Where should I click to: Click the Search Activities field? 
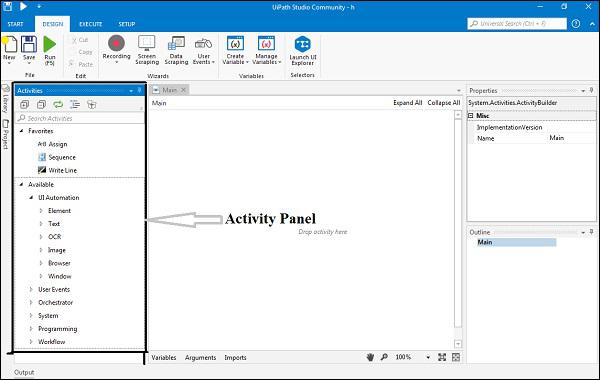point(80,118)
